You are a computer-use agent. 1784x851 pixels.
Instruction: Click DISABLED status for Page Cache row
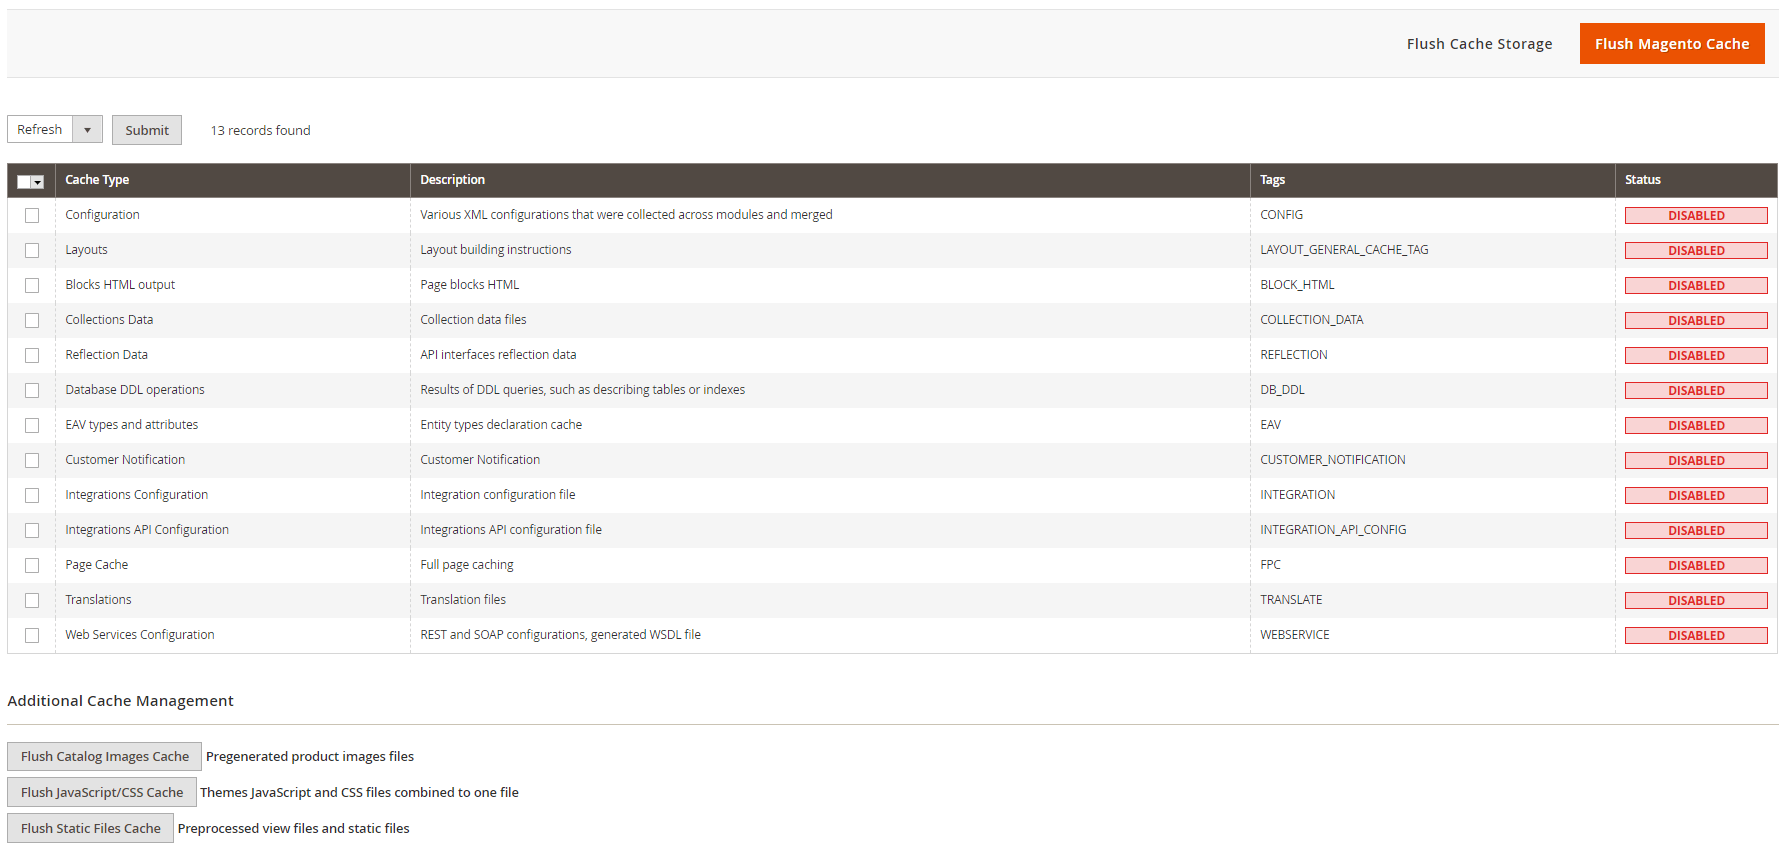[x=1696, y=565]
